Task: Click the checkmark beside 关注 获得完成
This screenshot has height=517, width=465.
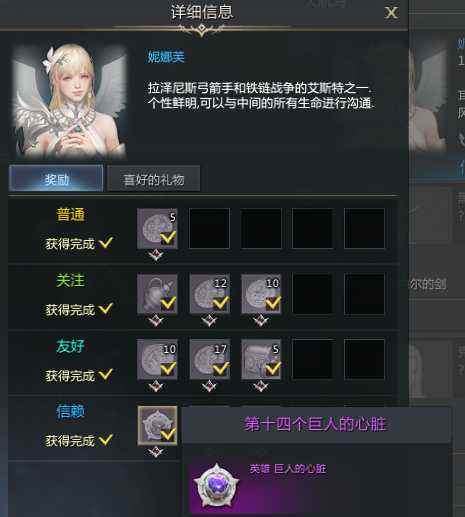Action: tap(106, 308)
